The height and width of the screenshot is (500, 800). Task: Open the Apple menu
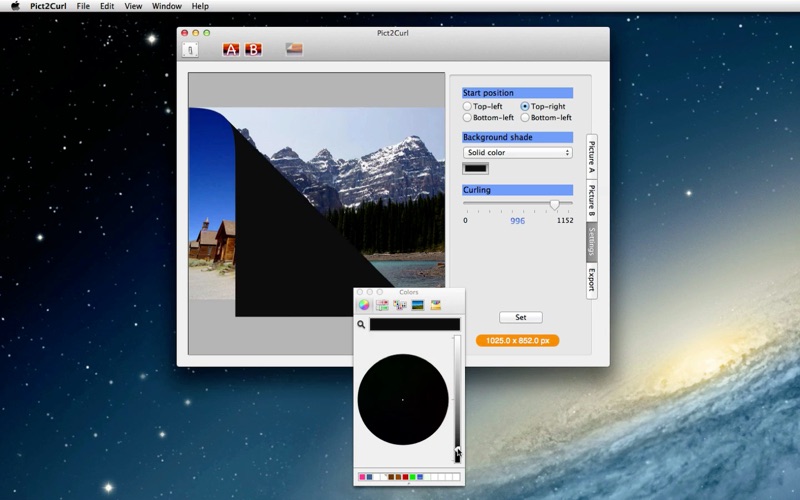[15, 6]
